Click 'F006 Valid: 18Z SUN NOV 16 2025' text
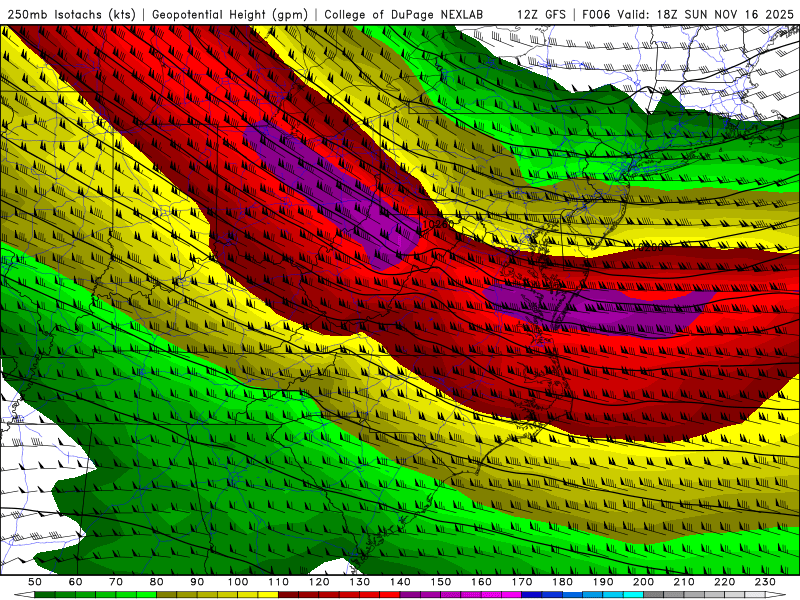The width and height of the screenshot is (800, 600). pos(688,14)
